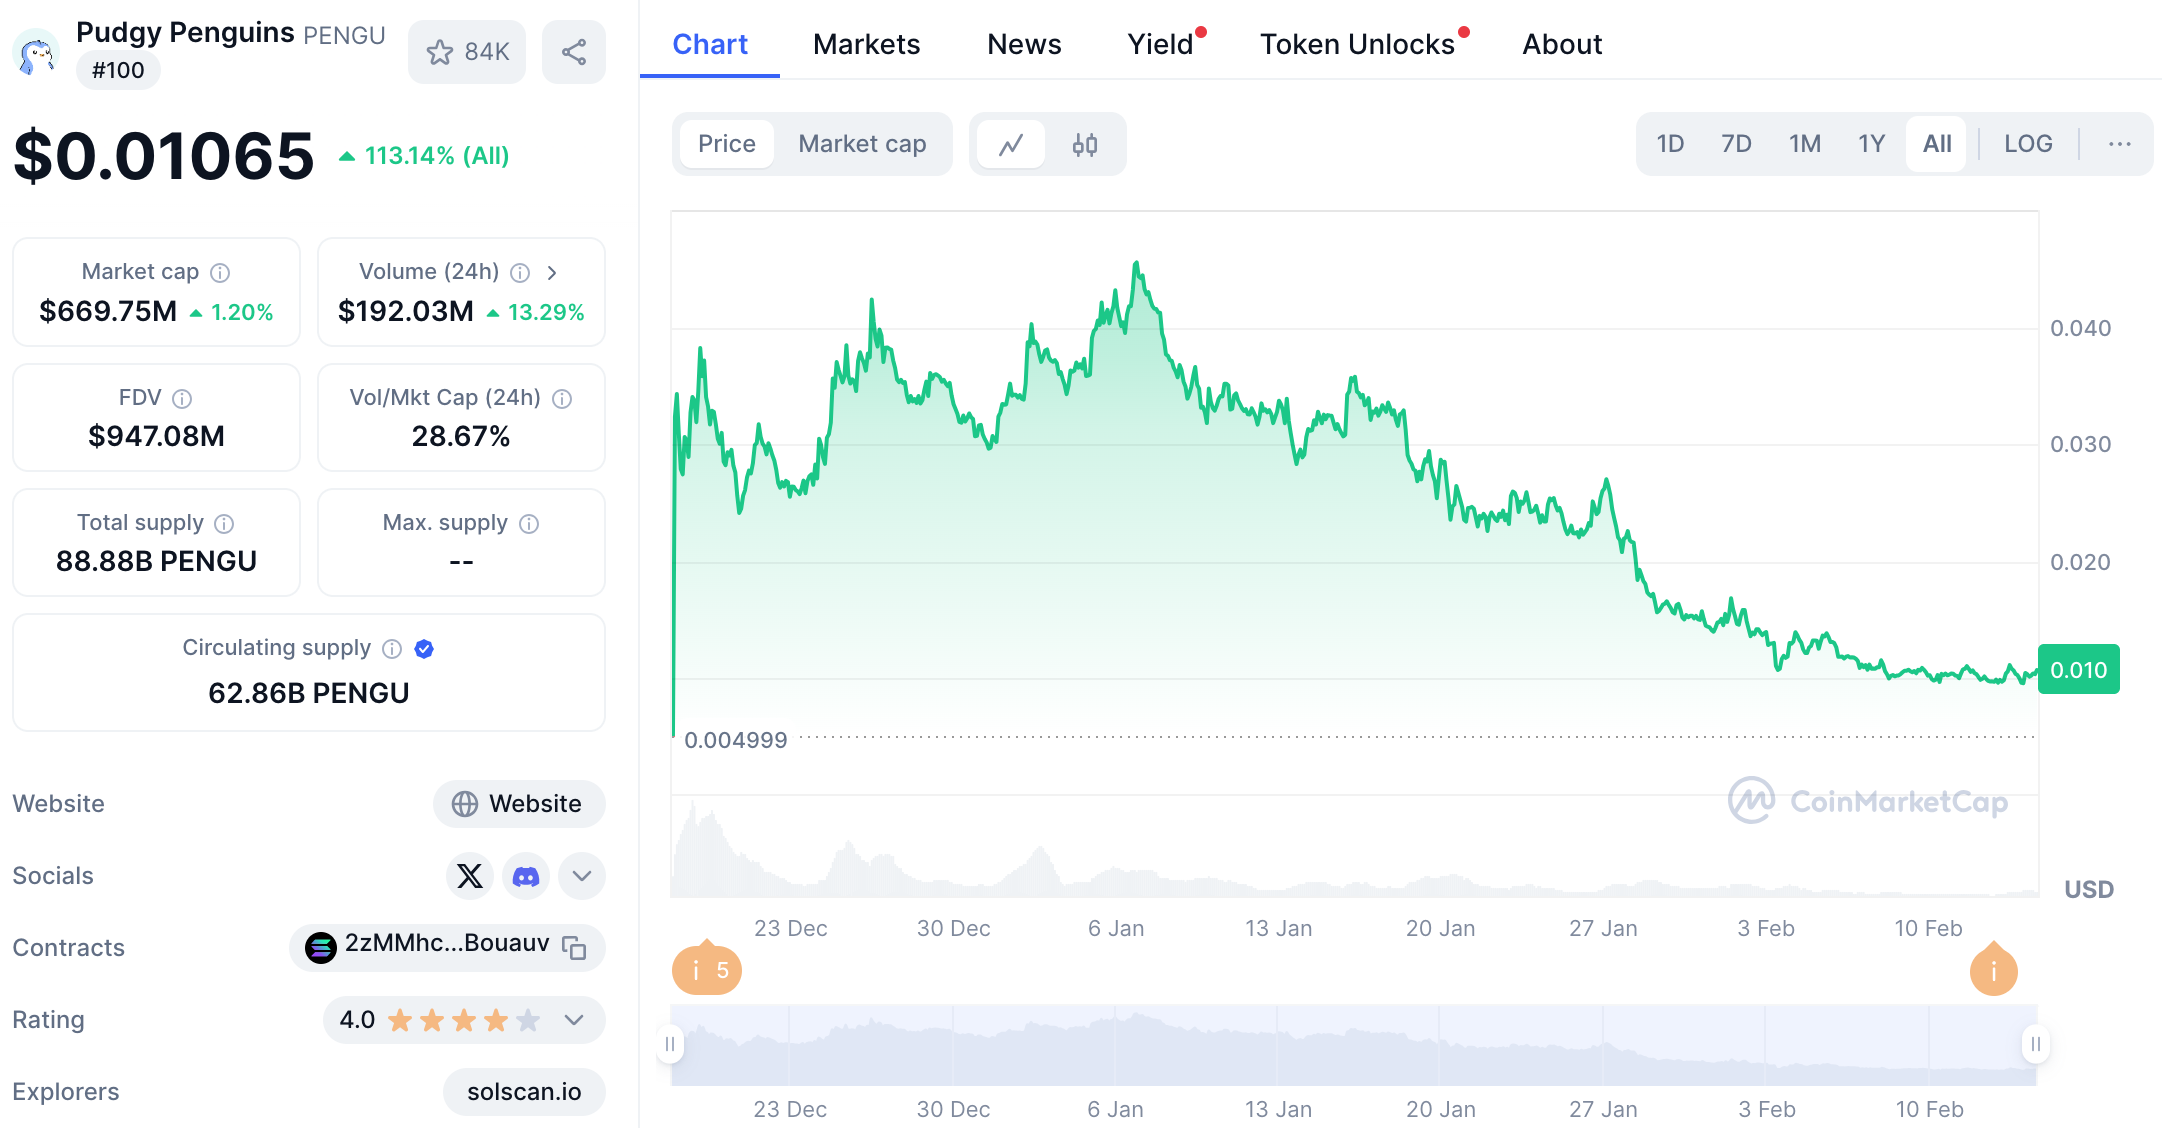Screen dimensions: 2162x1128
Task: Select the line chart icon
Action: 1011,145
